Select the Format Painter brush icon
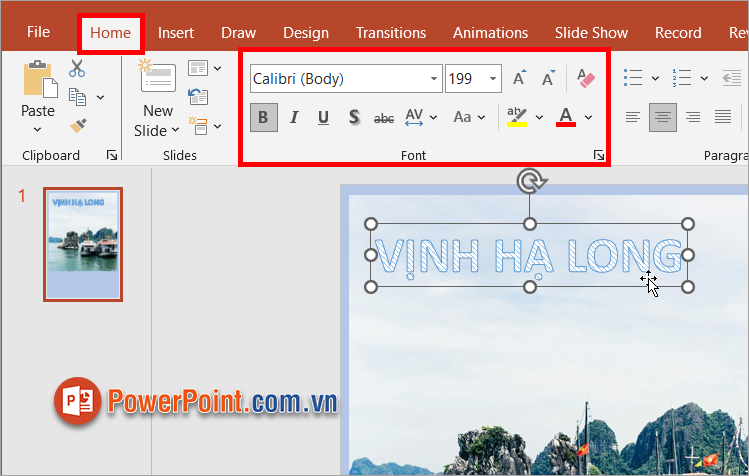 point(77,125)
